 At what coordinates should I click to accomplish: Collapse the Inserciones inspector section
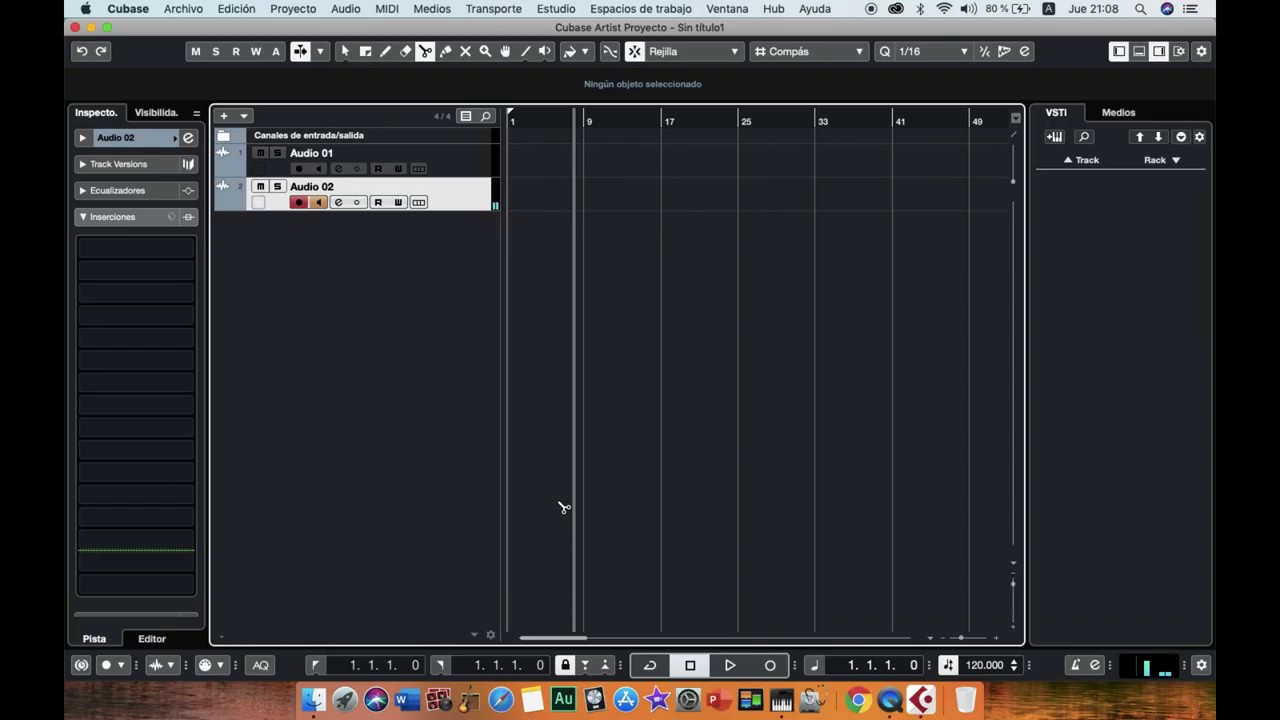[x=83, y=217]
